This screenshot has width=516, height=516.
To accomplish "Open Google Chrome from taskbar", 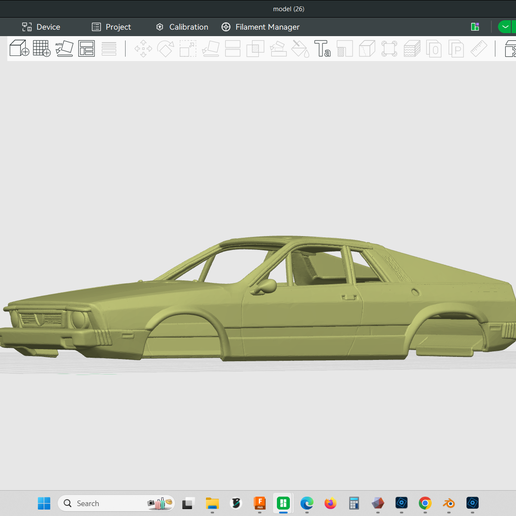I will [425, 503].
